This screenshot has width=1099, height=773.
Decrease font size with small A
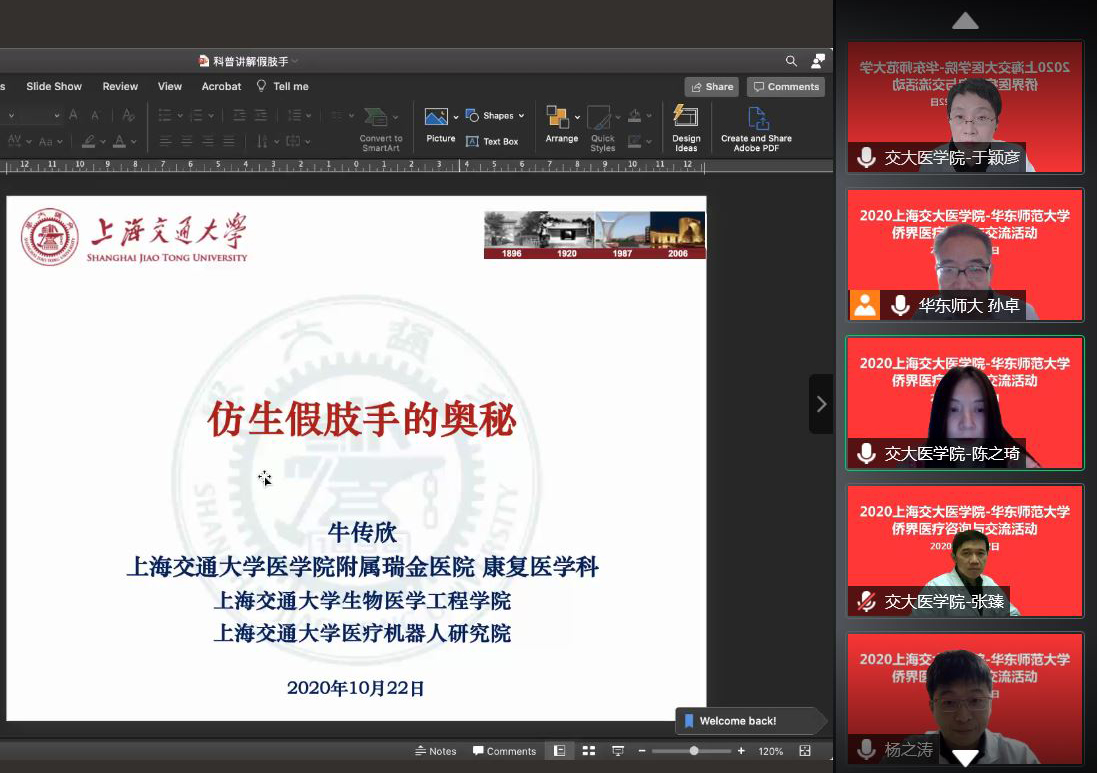pos(95,116)
